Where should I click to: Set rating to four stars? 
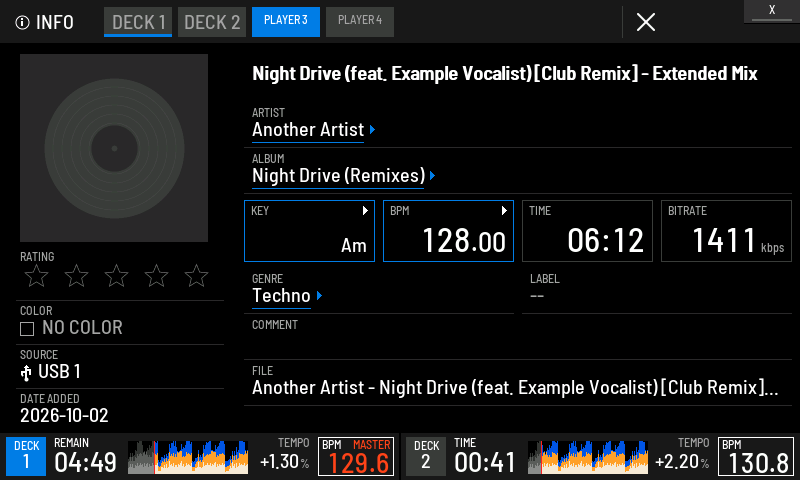point(156,276)
